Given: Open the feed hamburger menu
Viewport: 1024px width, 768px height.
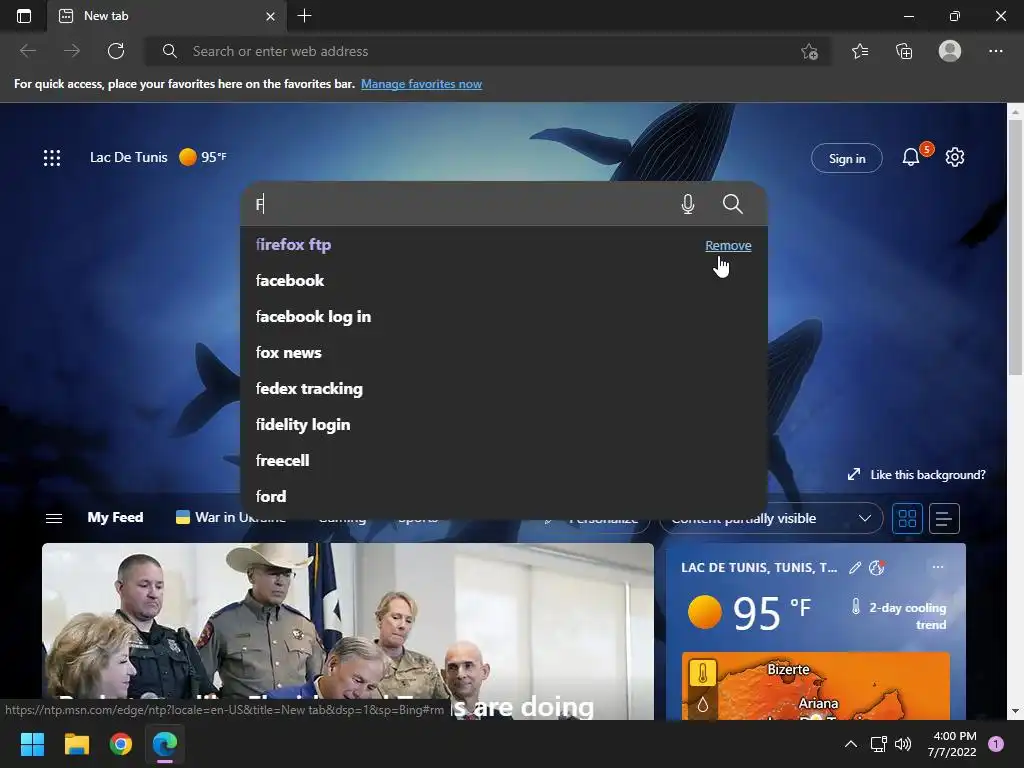Looking at the screenshot, I should (x=54, y=518).
